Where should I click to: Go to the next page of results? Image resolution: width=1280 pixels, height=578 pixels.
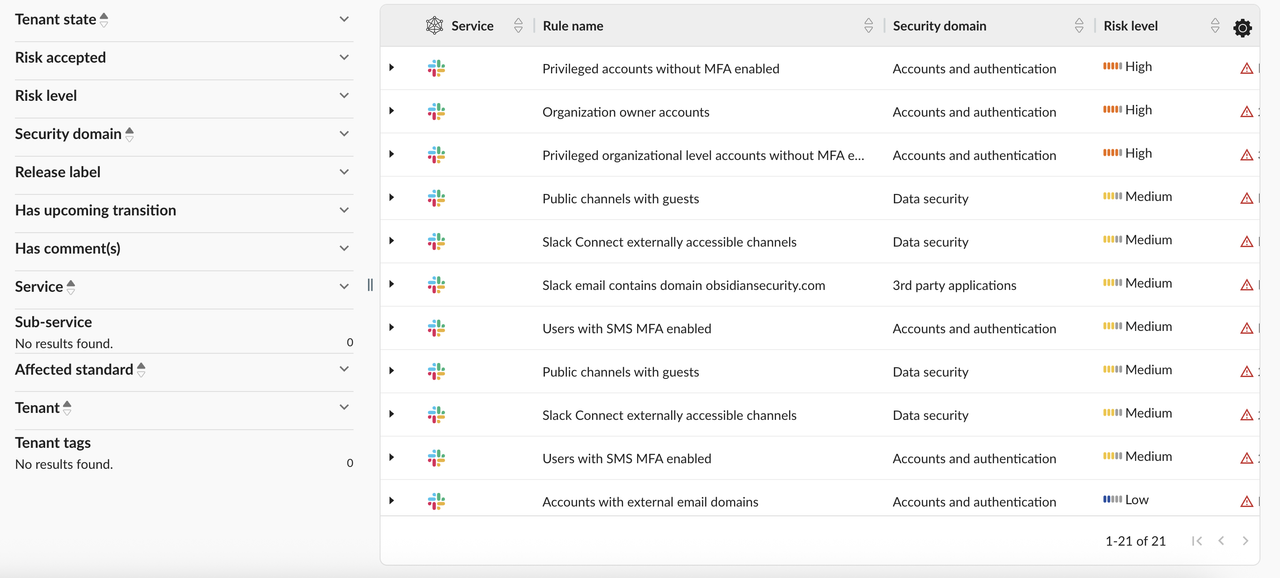(1245, 541)
